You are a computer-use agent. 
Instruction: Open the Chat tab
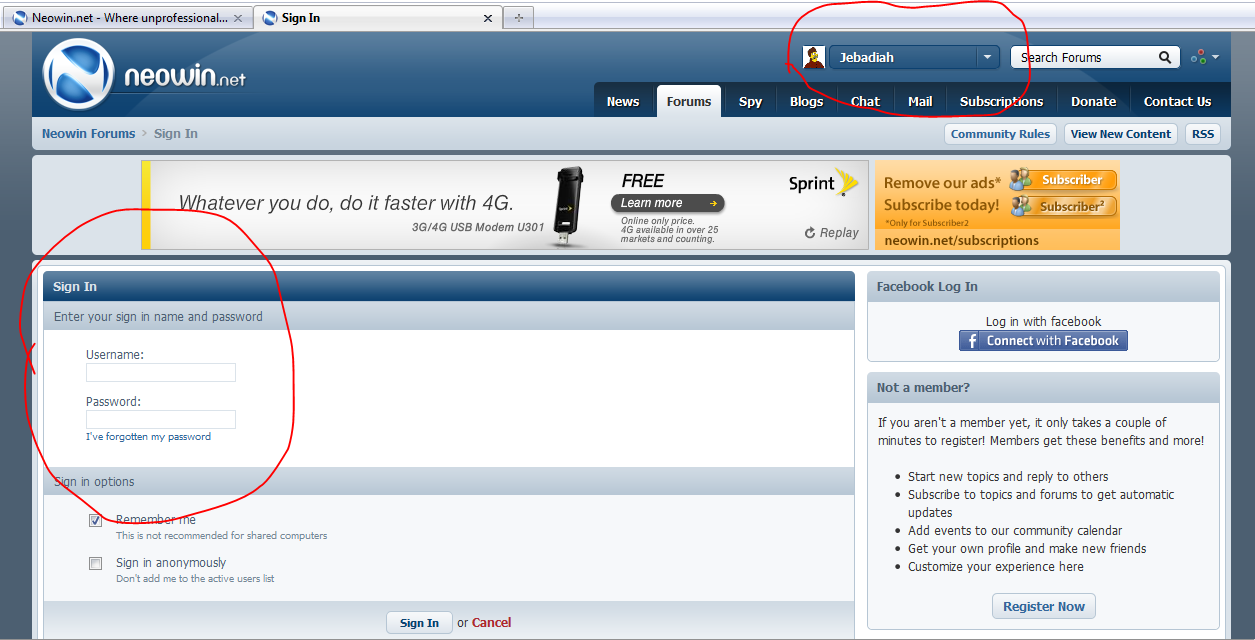tap(865, 101)
